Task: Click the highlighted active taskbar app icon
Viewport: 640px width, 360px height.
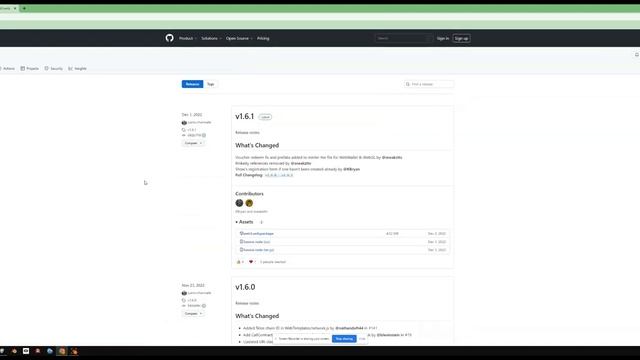Action: (x=62, y=351)
